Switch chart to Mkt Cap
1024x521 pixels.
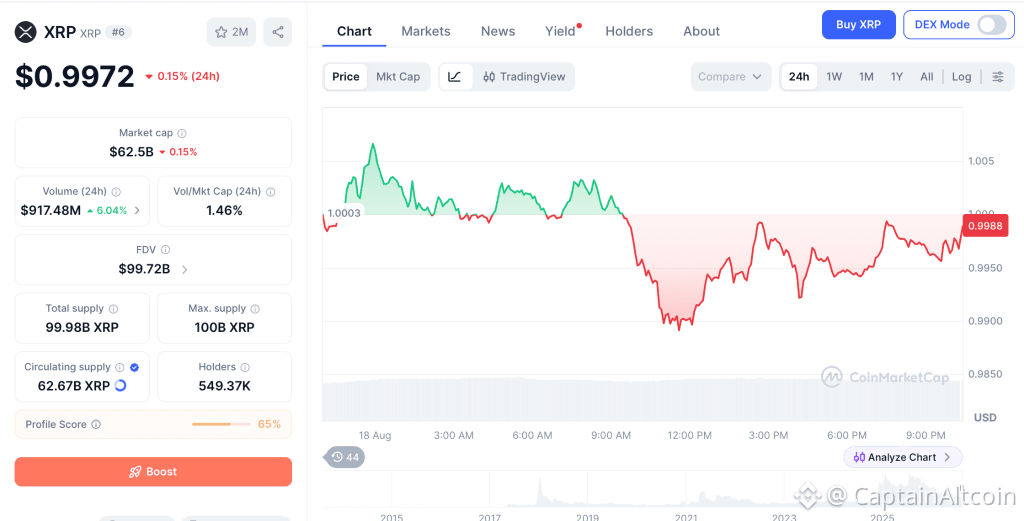(398, 77)
